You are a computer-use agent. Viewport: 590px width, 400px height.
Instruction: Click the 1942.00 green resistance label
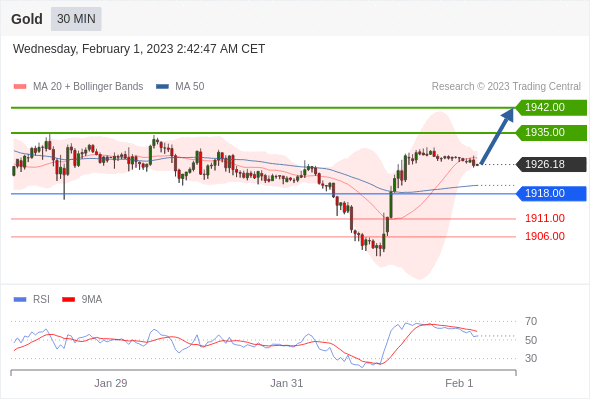click(551, 108)
